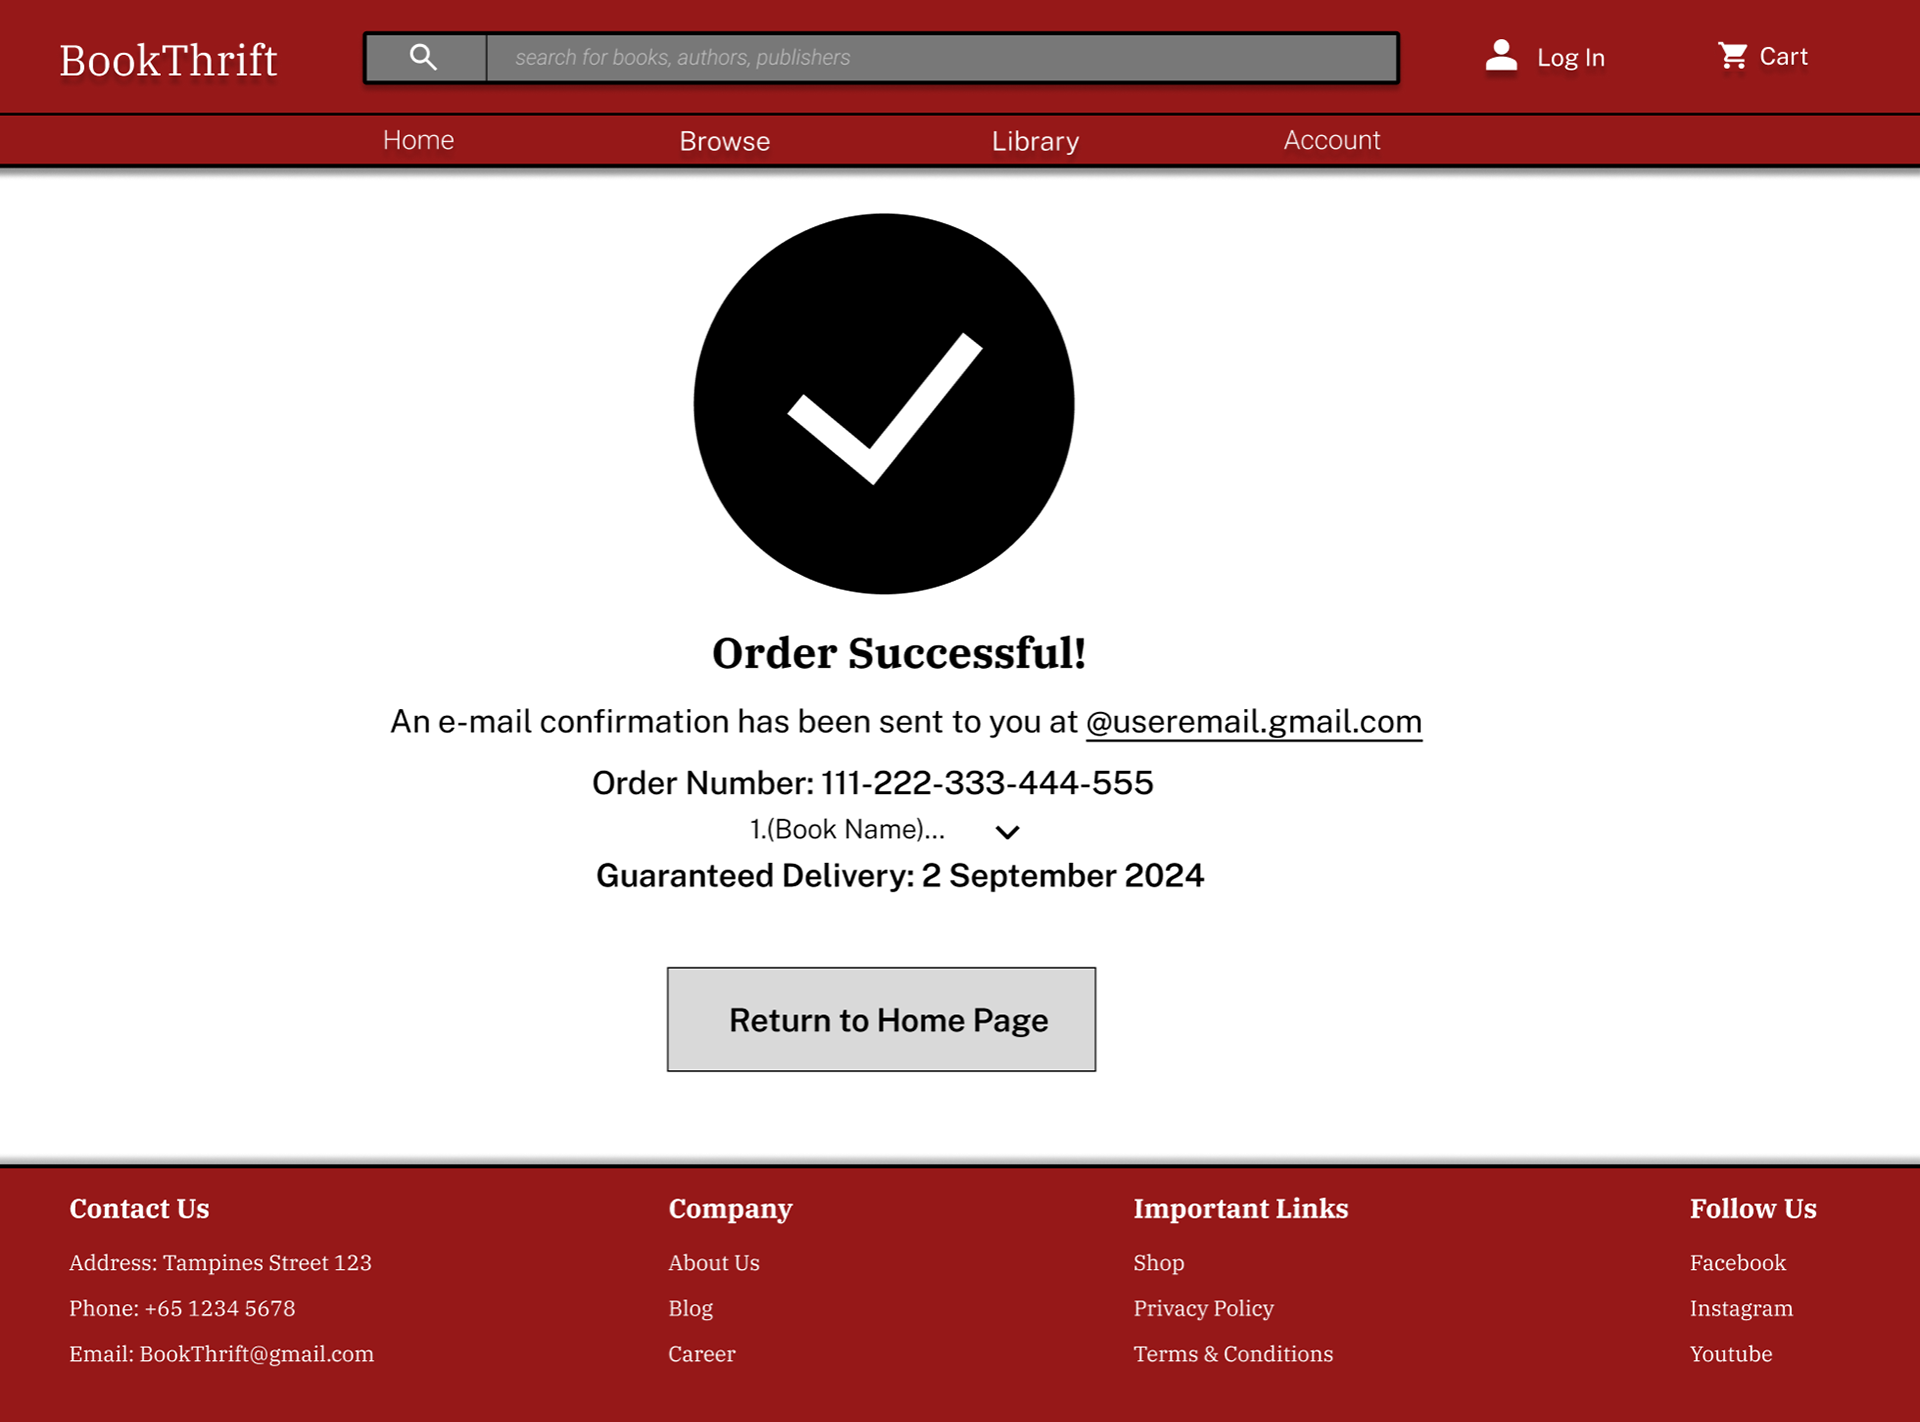Image resolution: width=1920 pixels, height=1422 pixels.
Task: Expand the book name order list chevron
Action: (1007, 832)
